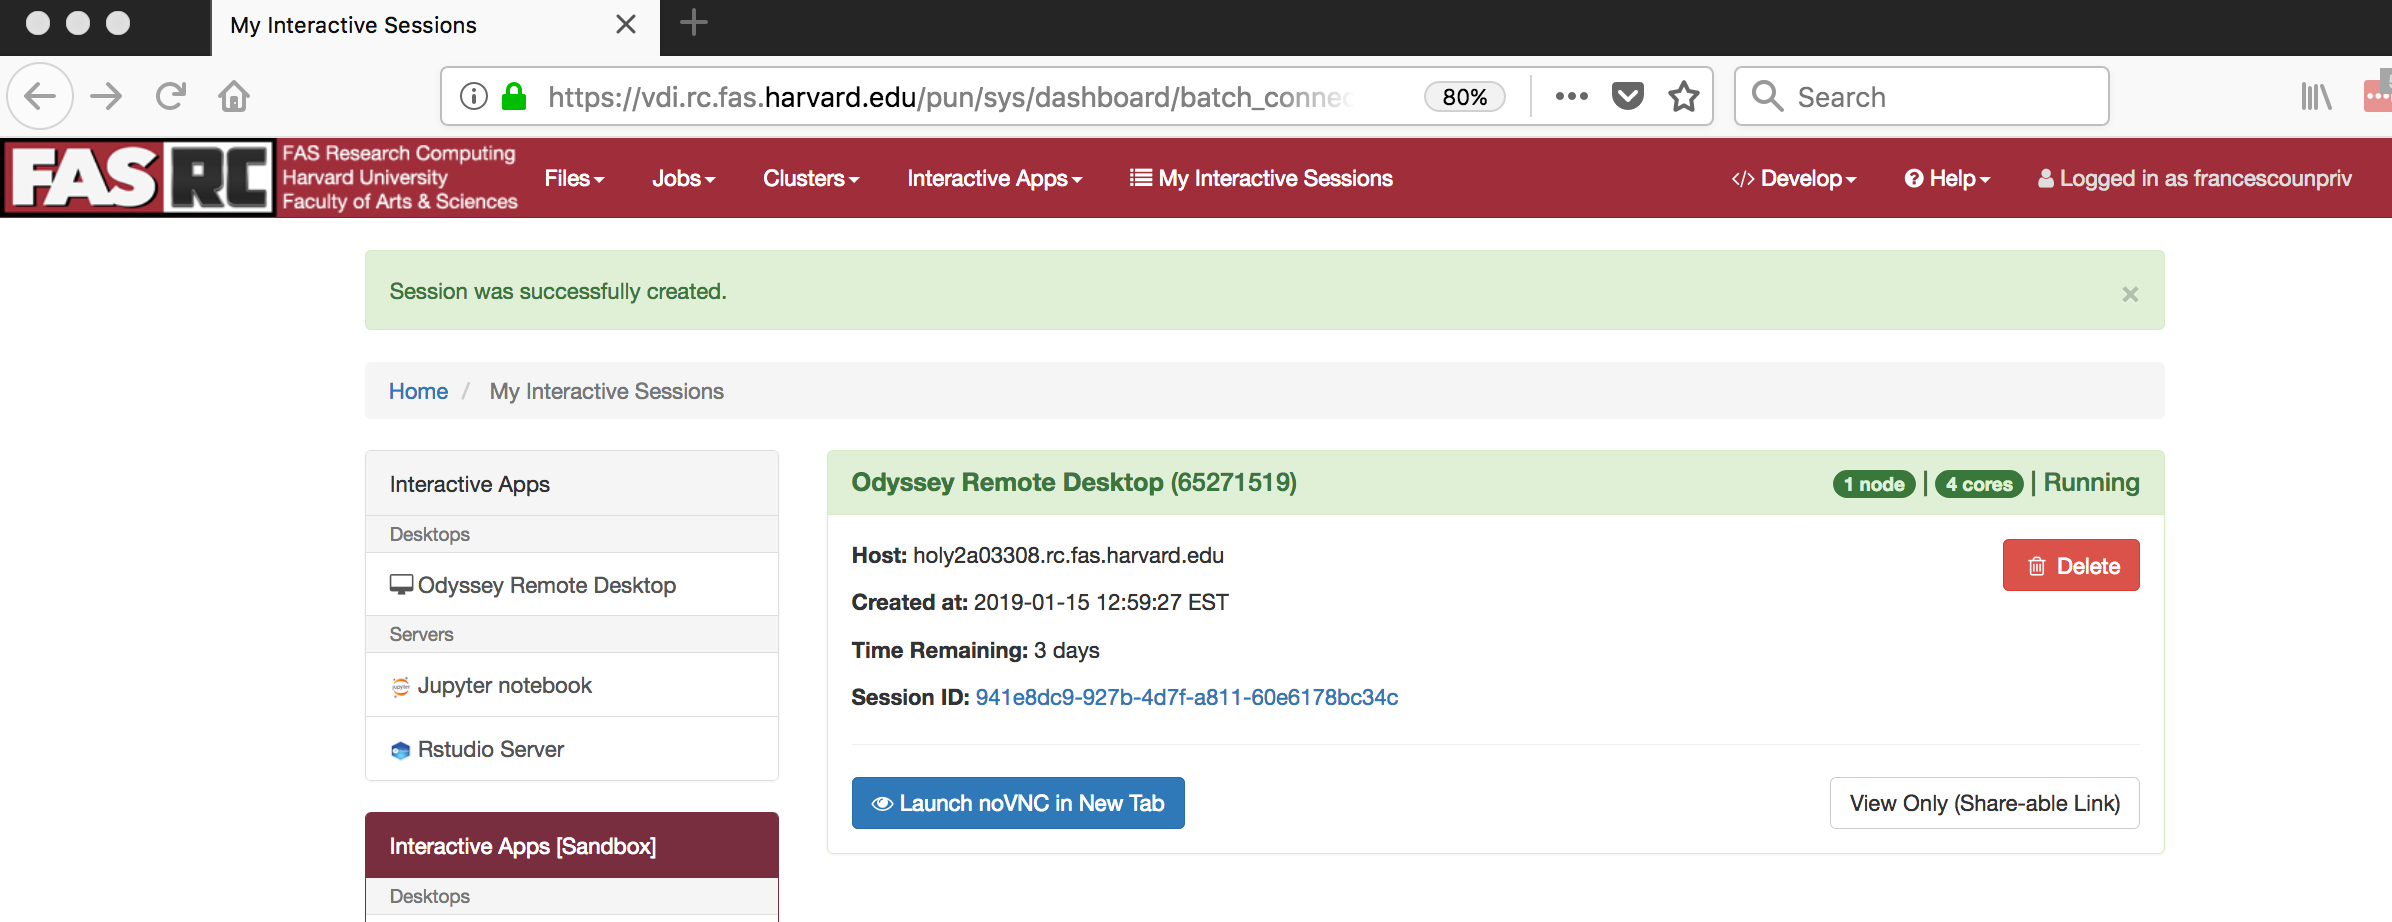Screen dimensions: 2392x922
Task: Click the green padlock security icon
Action: tap(514, 96)
